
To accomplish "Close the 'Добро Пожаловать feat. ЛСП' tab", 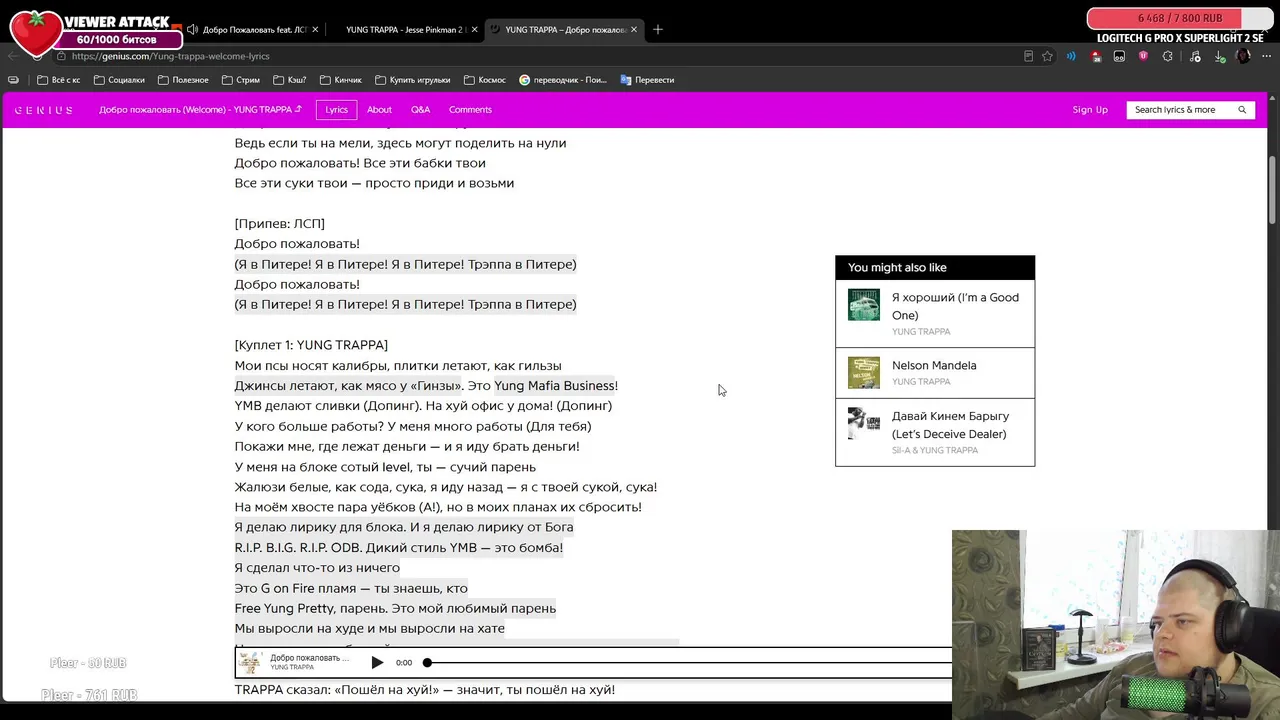I will pyautogui.click(x=315, y=29).
